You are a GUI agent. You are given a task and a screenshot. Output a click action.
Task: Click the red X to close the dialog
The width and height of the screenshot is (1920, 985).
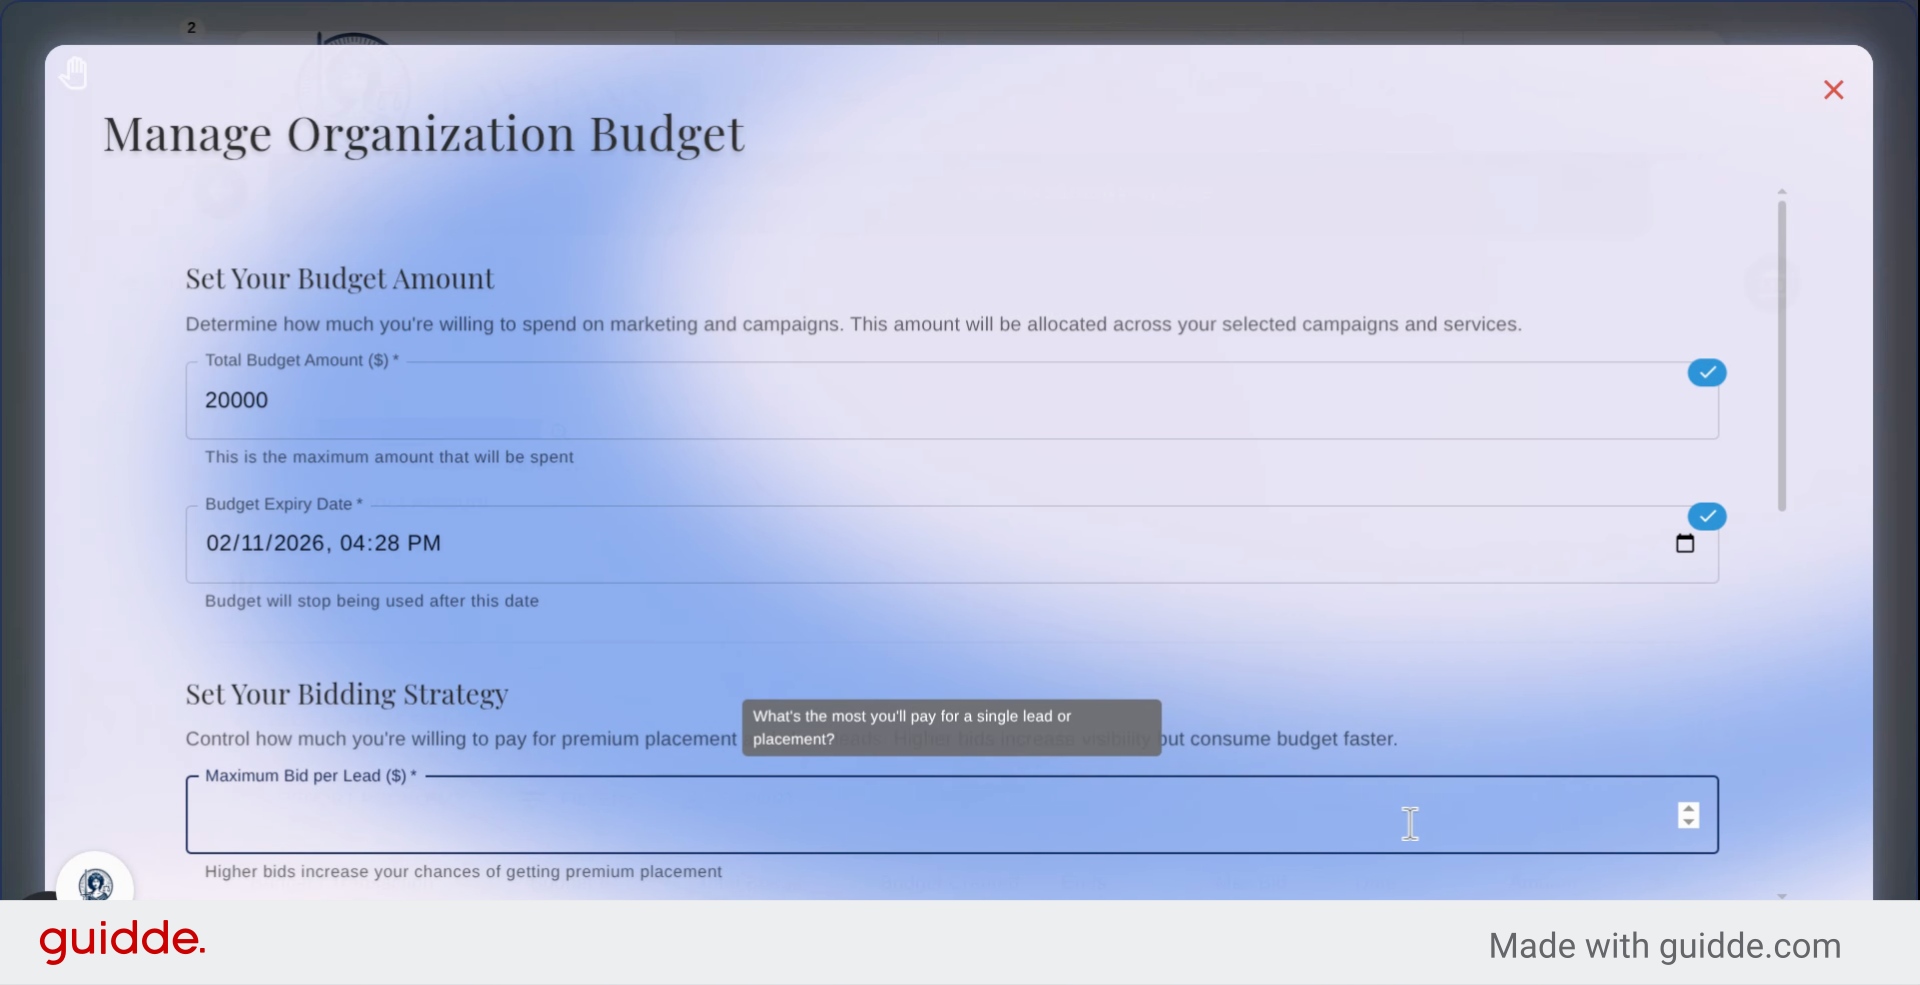coord(1834,89)
